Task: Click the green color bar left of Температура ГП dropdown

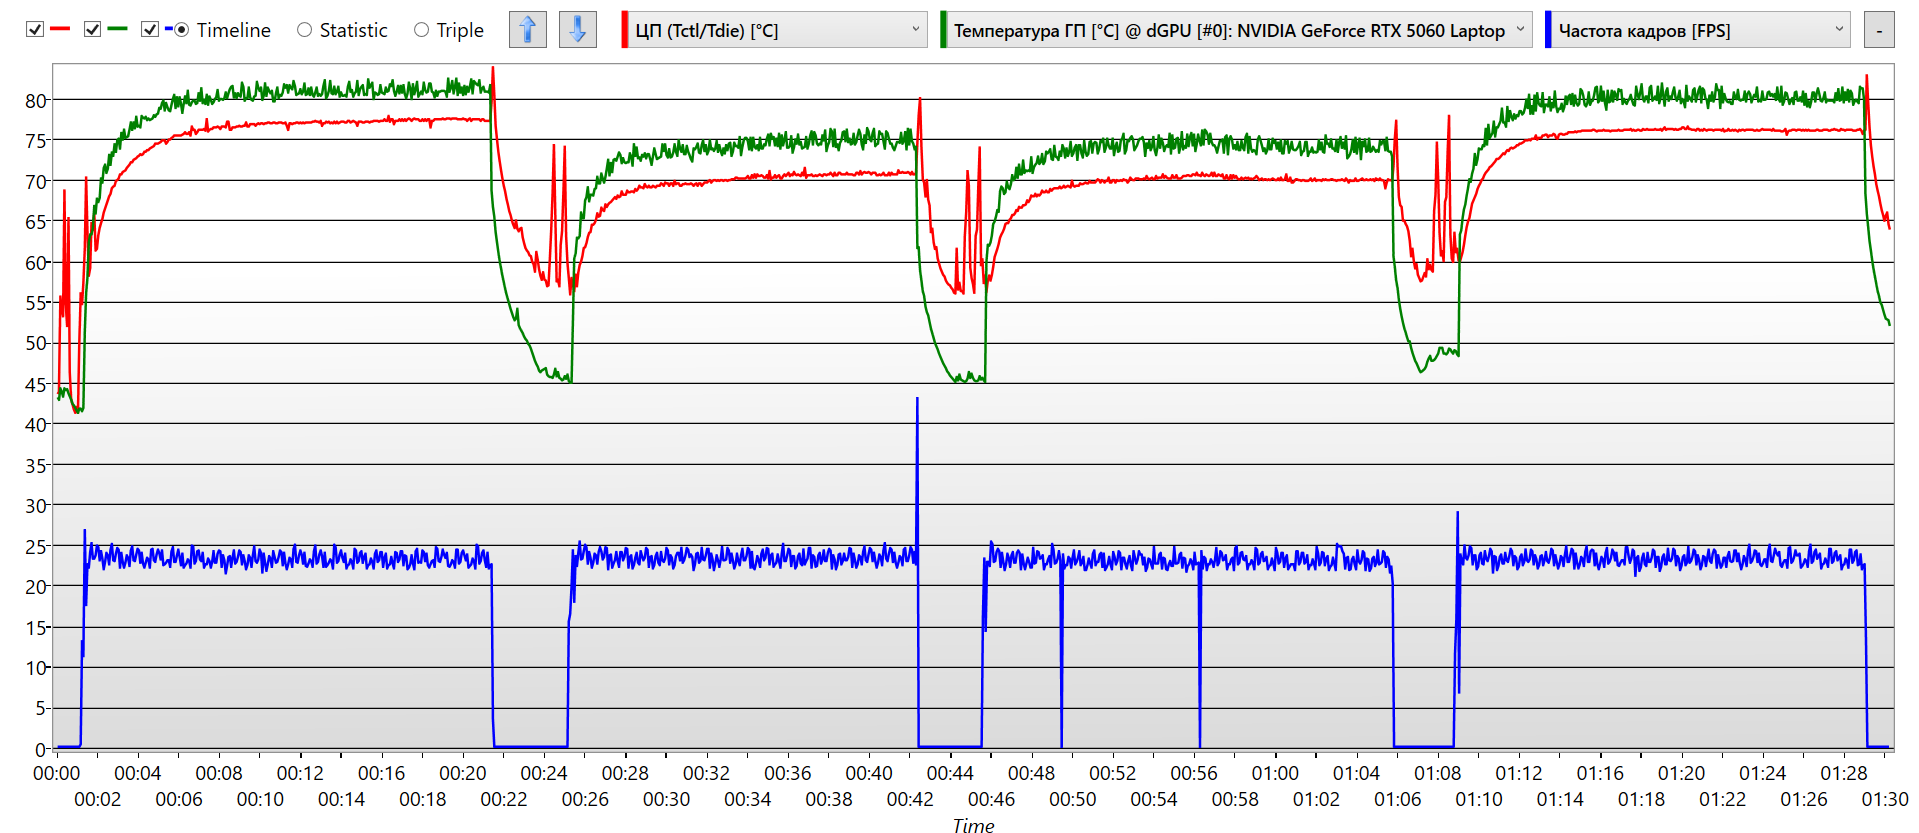Action: click(943, 30)
